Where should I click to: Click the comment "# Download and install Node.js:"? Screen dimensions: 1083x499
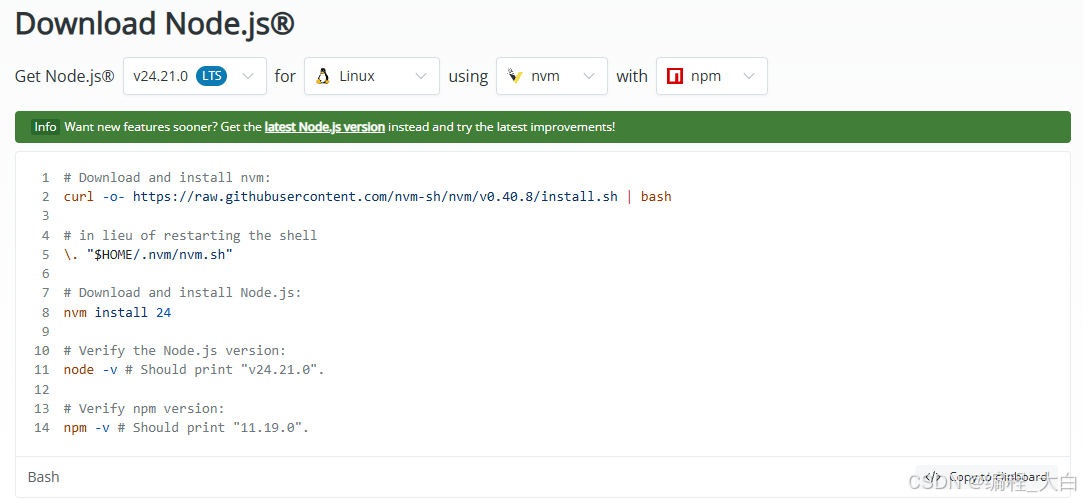[x=182, y=292]
